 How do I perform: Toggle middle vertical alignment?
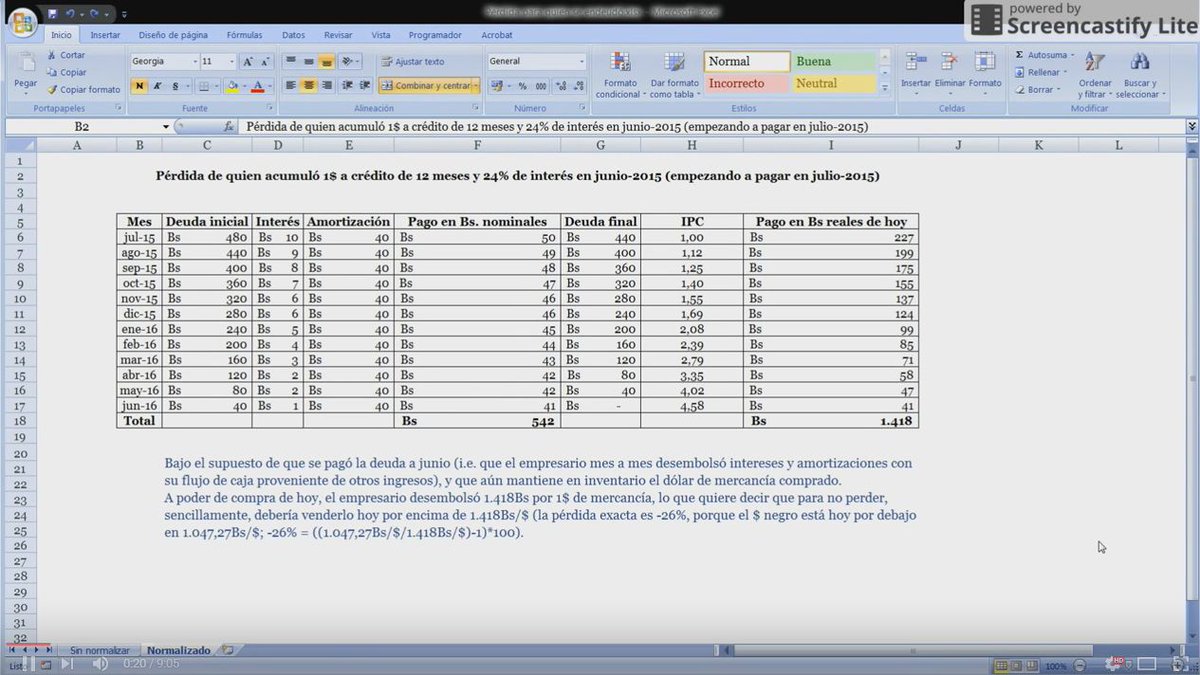click(x=309, y=62)
